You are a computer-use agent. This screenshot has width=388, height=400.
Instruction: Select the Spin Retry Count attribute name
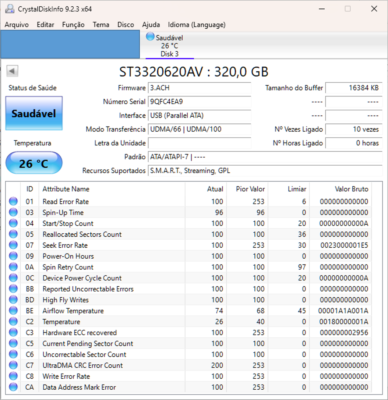tap(68, 267)
